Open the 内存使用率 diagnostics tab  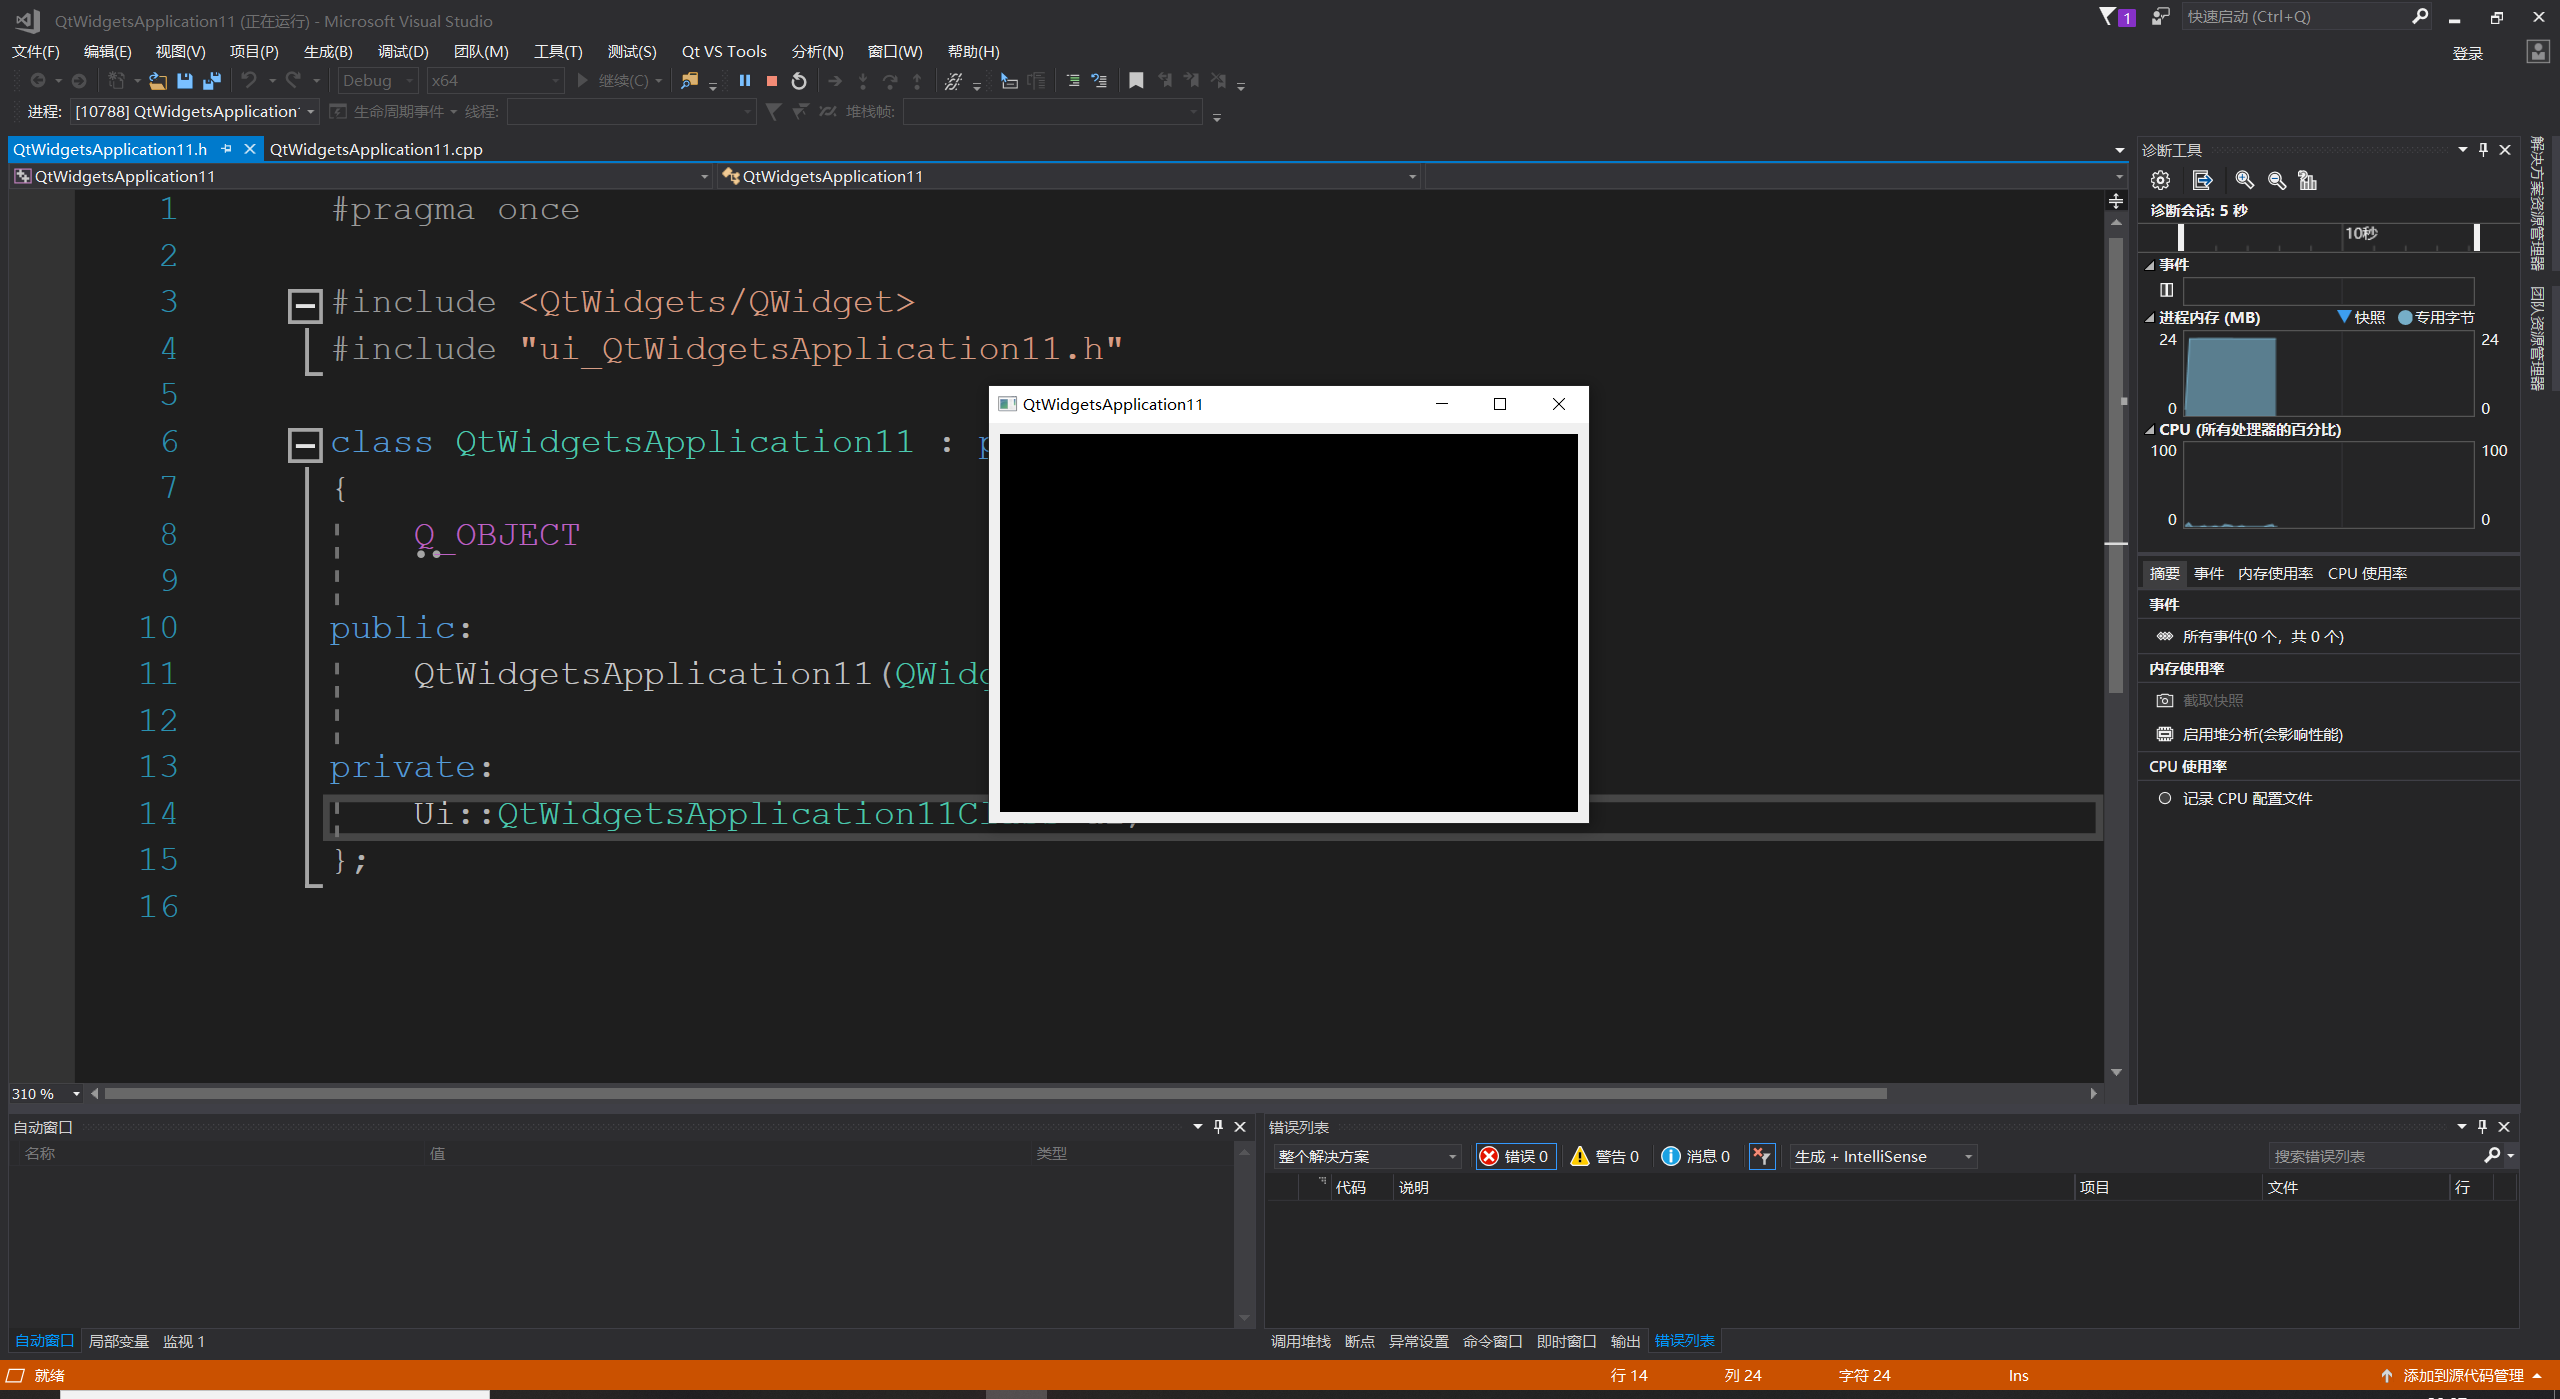tap(2275, 573)
